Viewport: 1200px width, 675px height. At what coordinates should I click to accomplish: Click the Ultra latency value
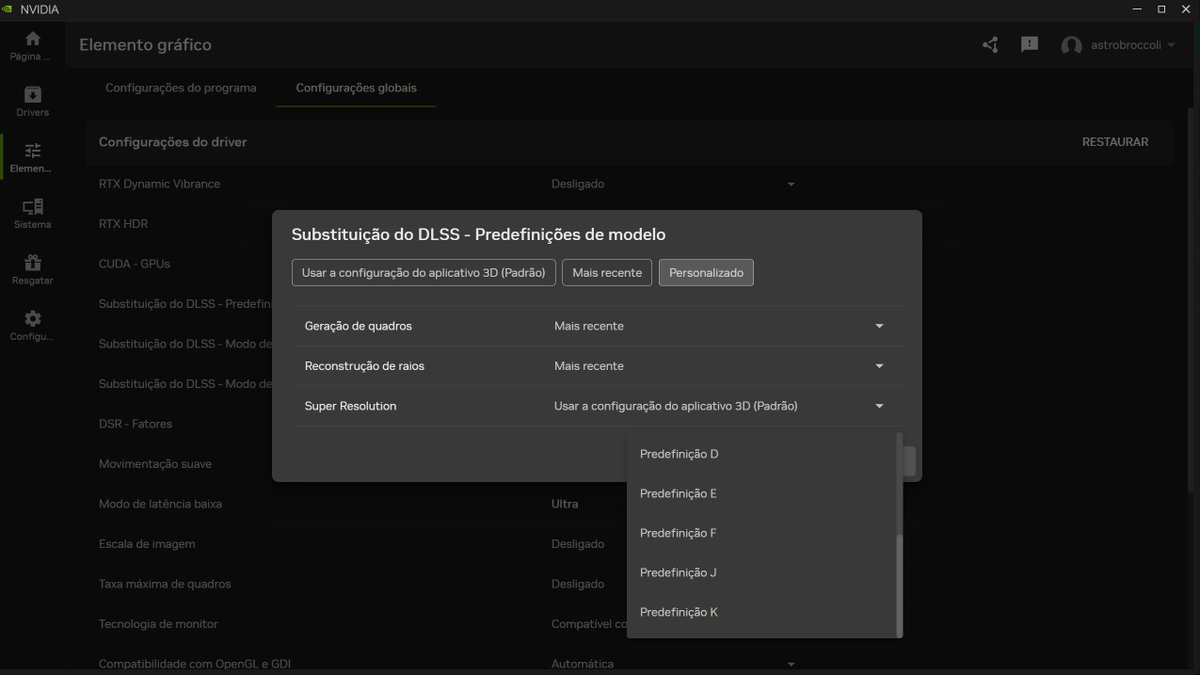tap(565, 504)
